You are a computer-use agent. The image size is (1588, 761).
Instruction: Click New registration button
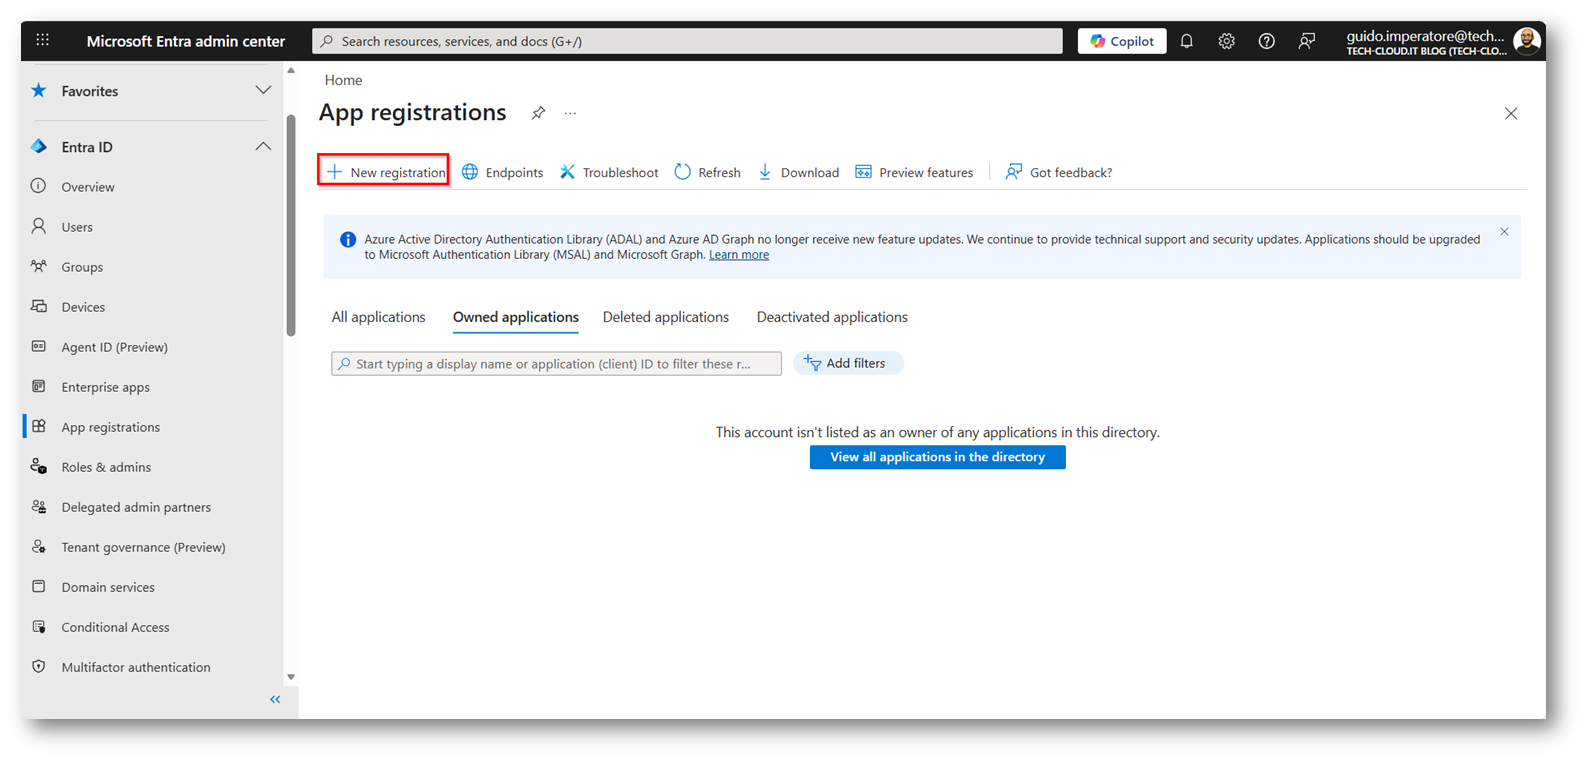(385, 172)
